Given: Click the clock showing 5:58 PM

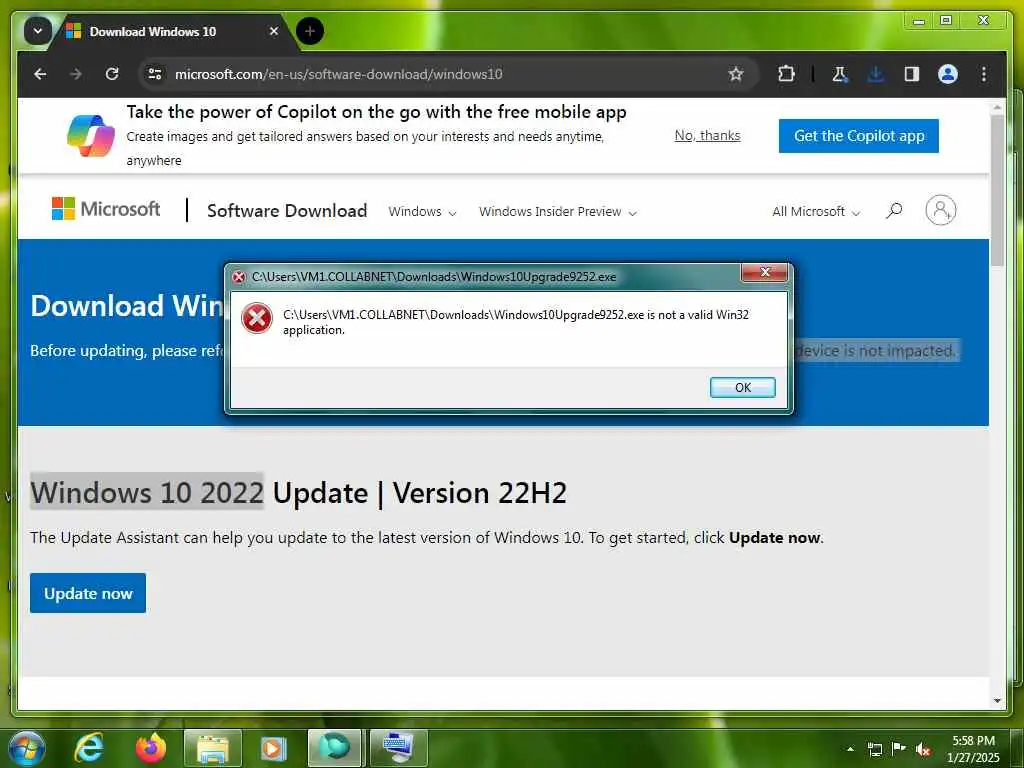Looking at the screenshot, I should [973, 749].
